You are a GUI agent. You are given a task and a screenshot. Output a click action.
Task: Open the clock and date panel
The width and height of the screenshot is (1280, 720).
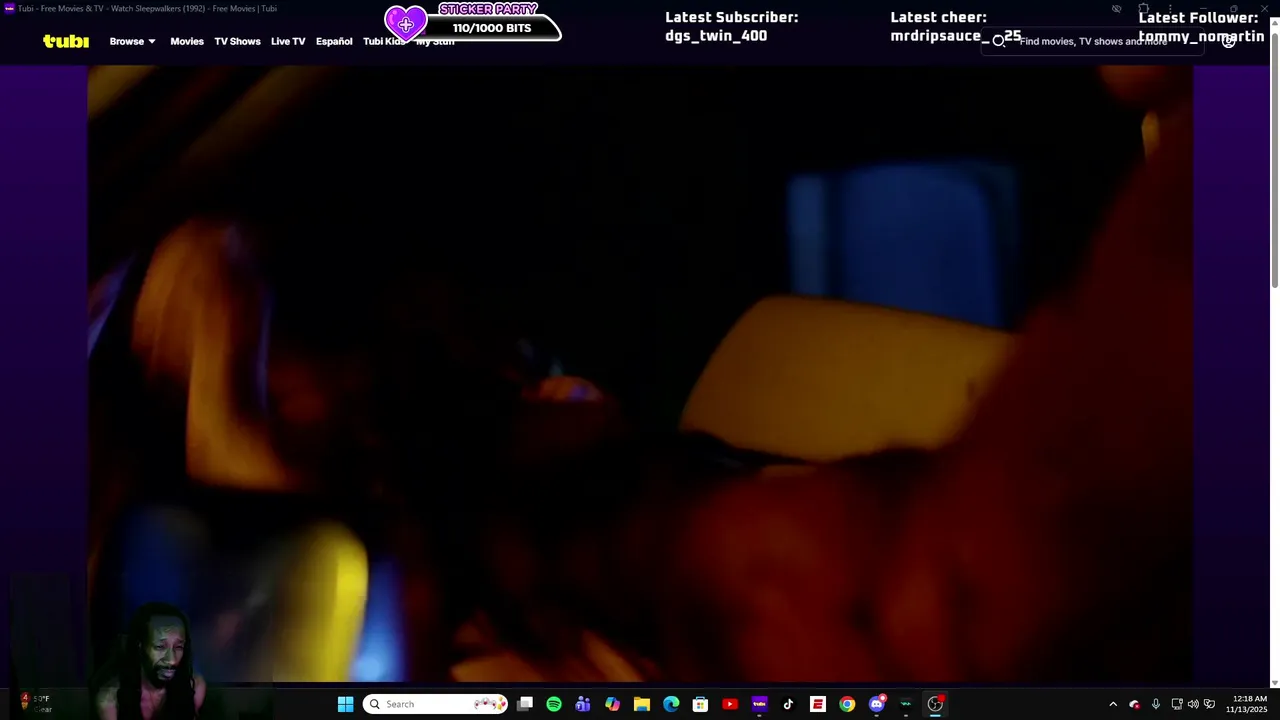click(x=1250, y=704)
